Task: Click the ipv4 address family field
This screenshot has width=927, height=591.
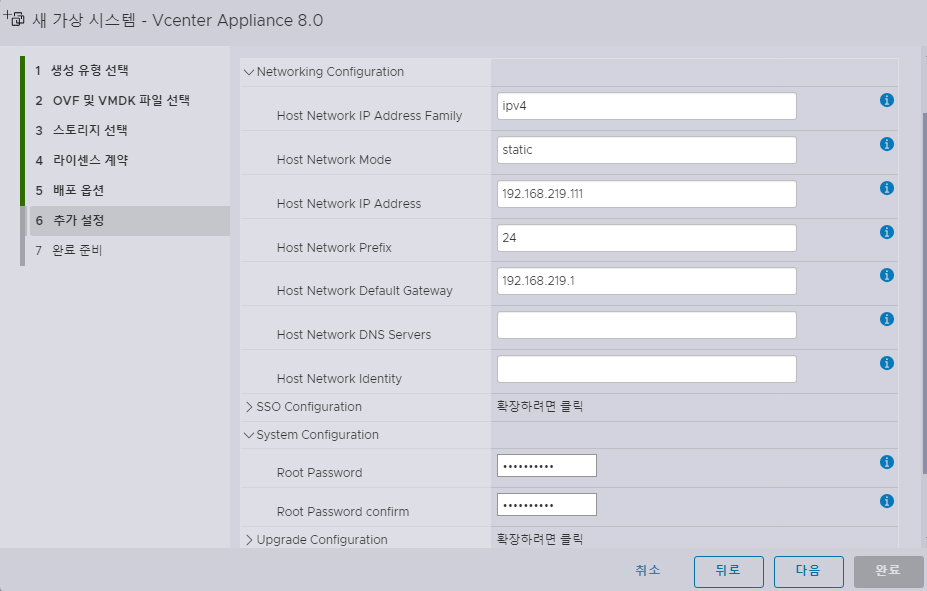Action: tap(647, 106)
